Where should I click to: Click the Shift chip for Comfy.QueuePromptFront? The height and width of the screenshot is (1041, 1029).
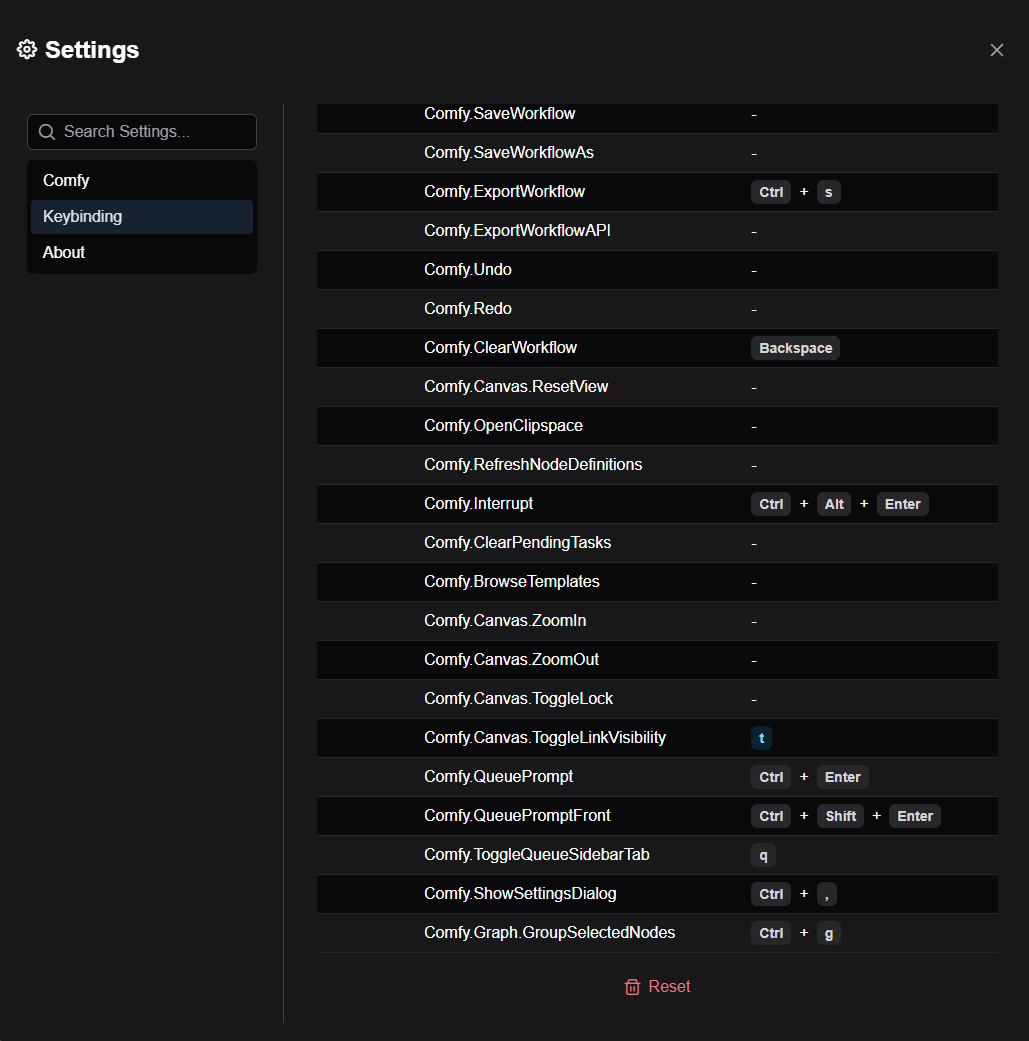point(840,815)
